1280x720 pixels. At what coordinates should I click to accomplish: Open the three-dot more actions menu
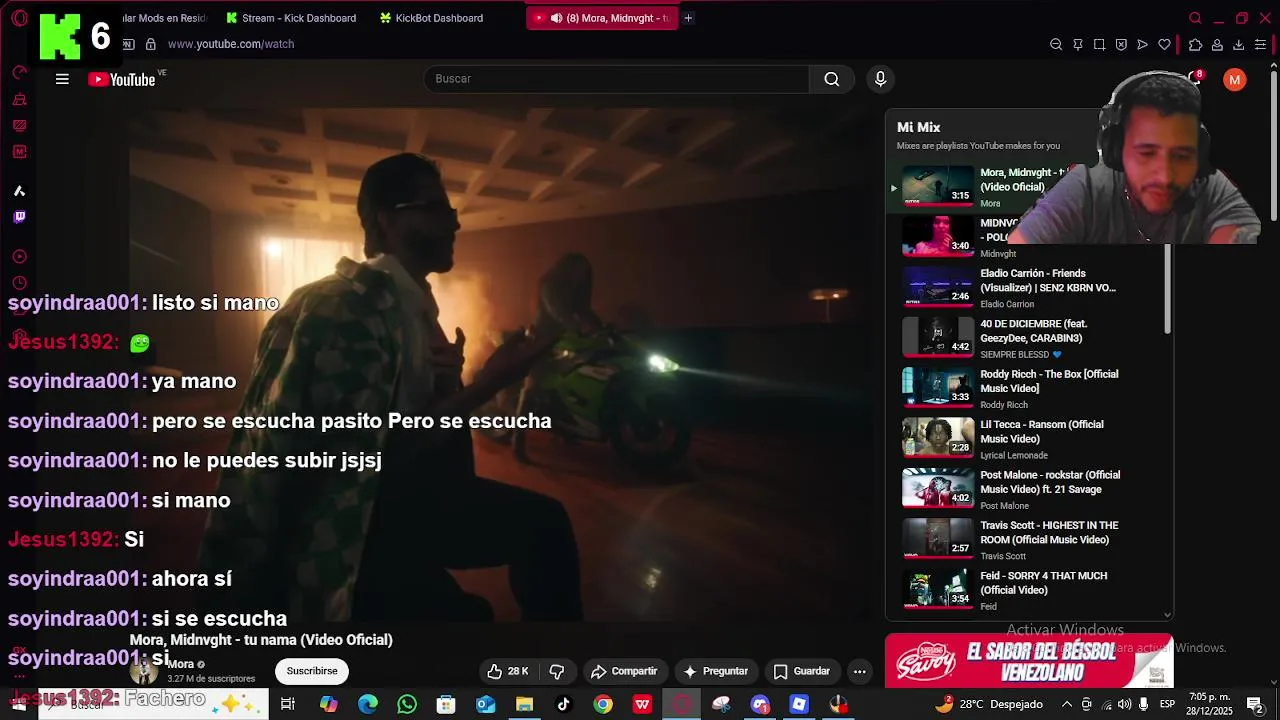859,671
